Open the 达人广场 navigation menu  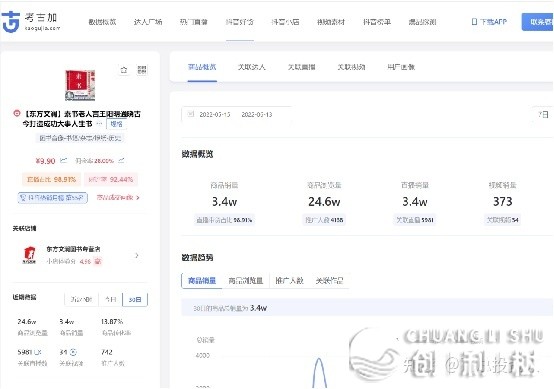pos(148,22)
